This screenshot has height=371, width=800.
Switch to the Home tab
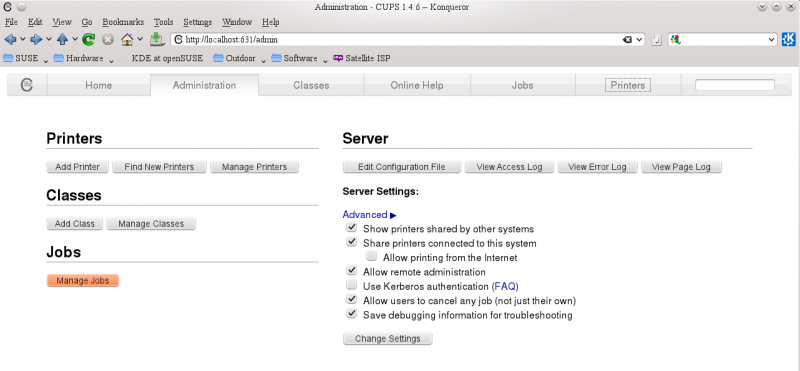tap(98, 85)
